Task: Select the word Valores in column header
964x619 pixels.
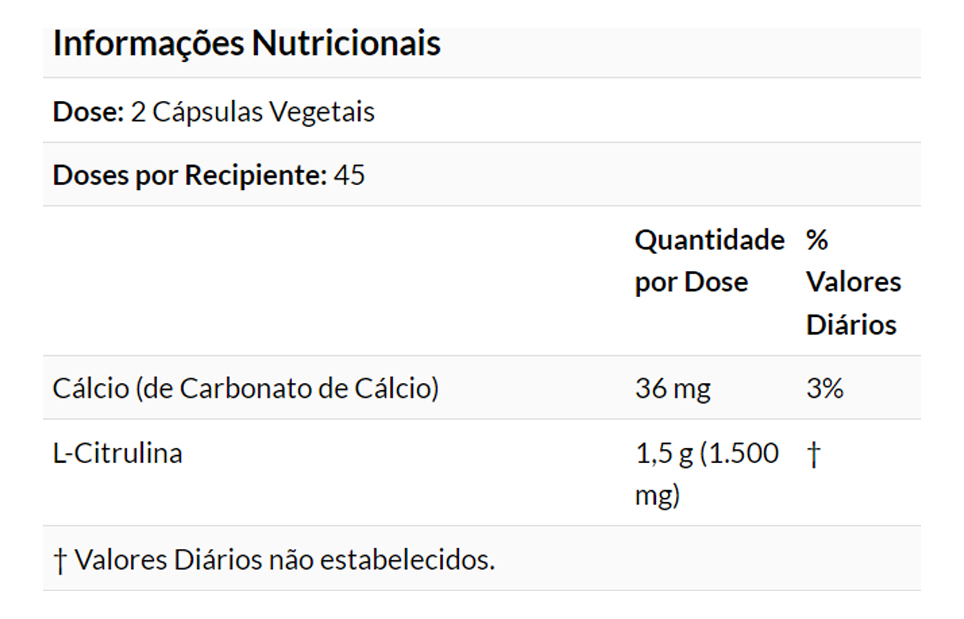Action: (853, 283)
